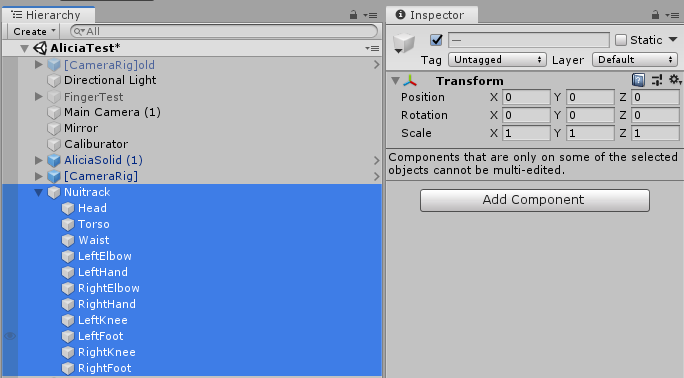Expand the [CameraRig] object
Image resolution: width=684 pixels, height=378 pixels.
[38, 176]
